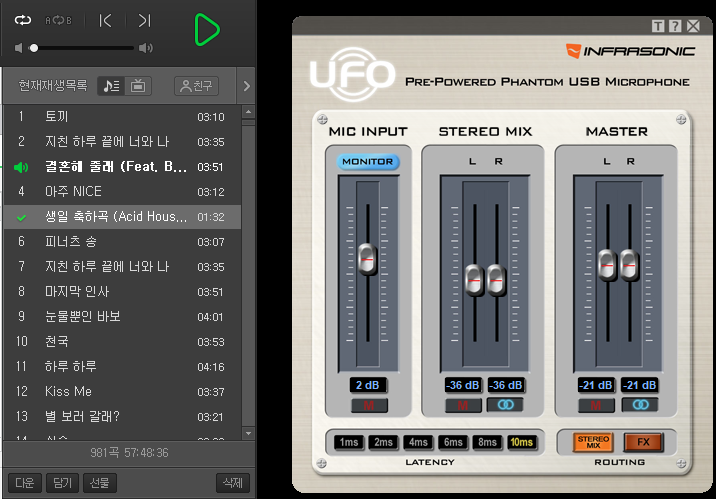Screen dimensions: 716x499
Task: Set latency to 6ms
Action: [x=453, y=442]
